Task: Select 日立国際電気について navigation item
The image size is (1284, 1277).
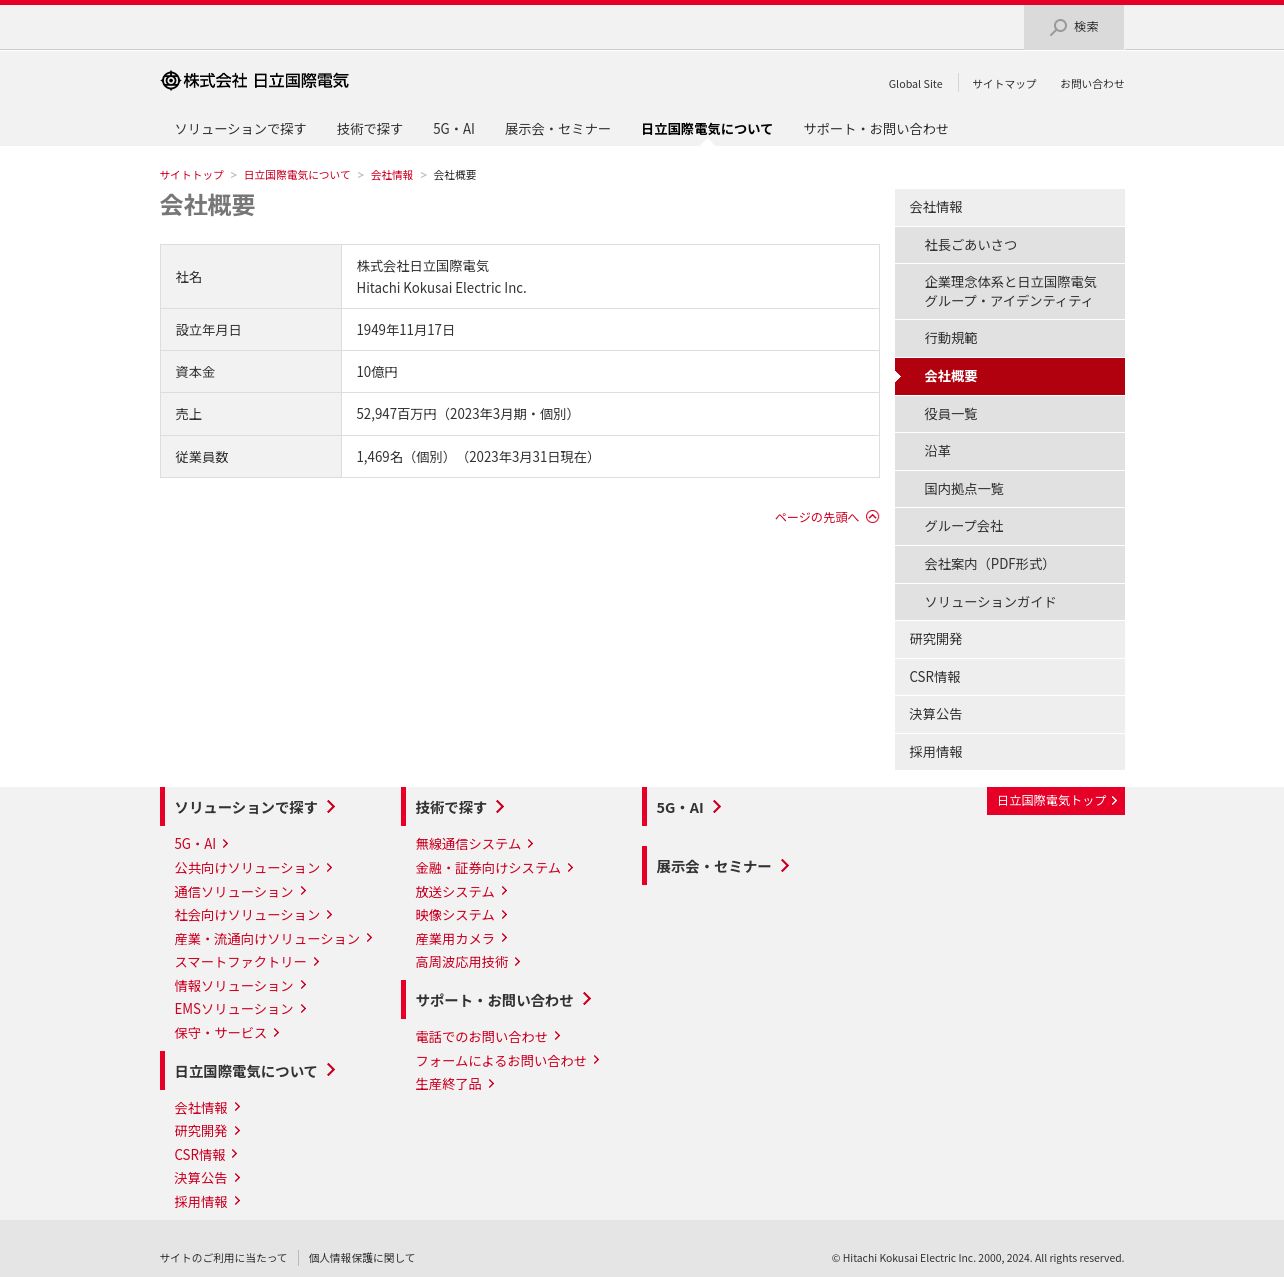Action: (x=707, y=129)
